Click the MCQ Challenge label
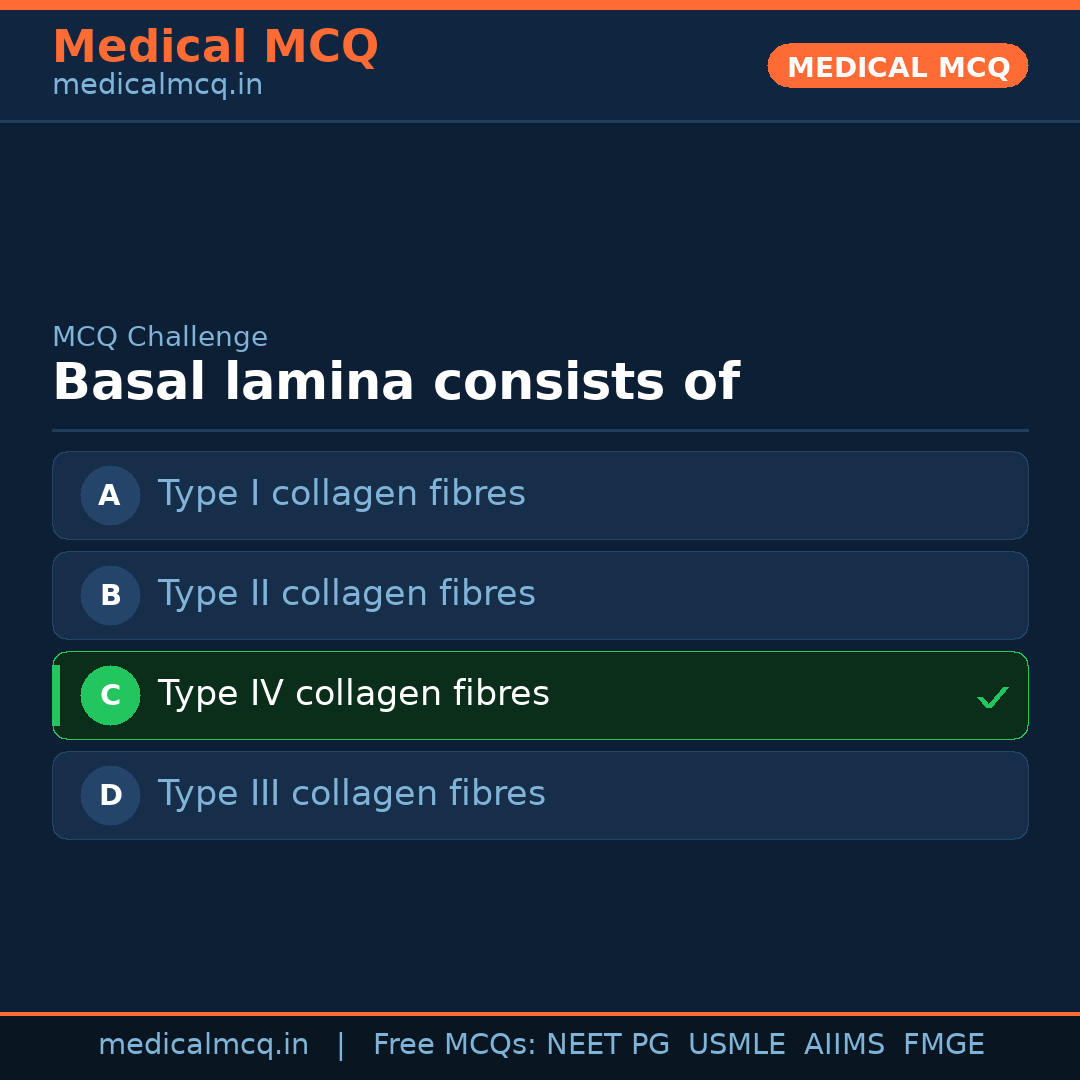 tap(160, 337)
